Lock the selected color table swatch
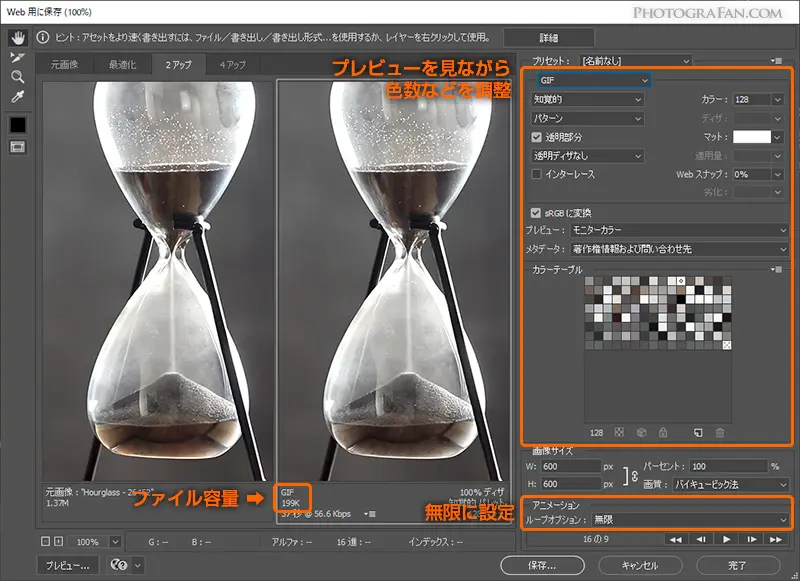This screenshot has width=800, height=581. pos(664,432)
